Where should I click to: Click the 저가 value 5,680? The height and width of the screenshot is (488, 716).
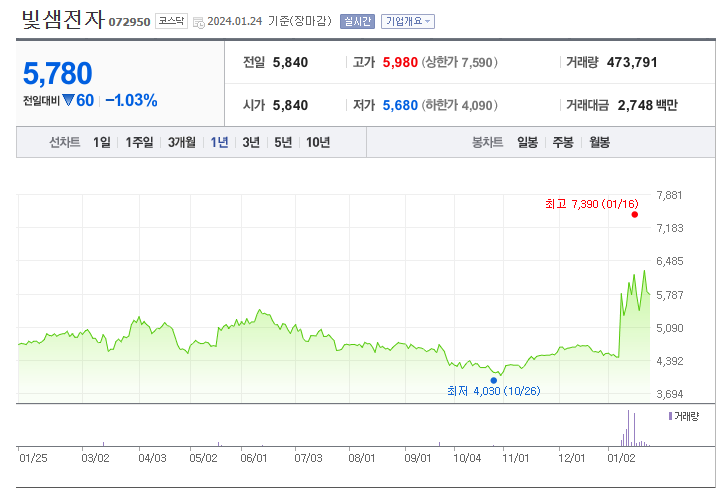pos(400,105)
